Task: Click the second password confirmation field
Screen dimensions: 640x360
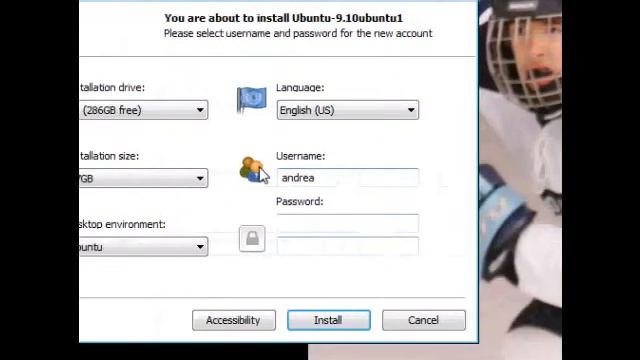Action: point(348,246)
